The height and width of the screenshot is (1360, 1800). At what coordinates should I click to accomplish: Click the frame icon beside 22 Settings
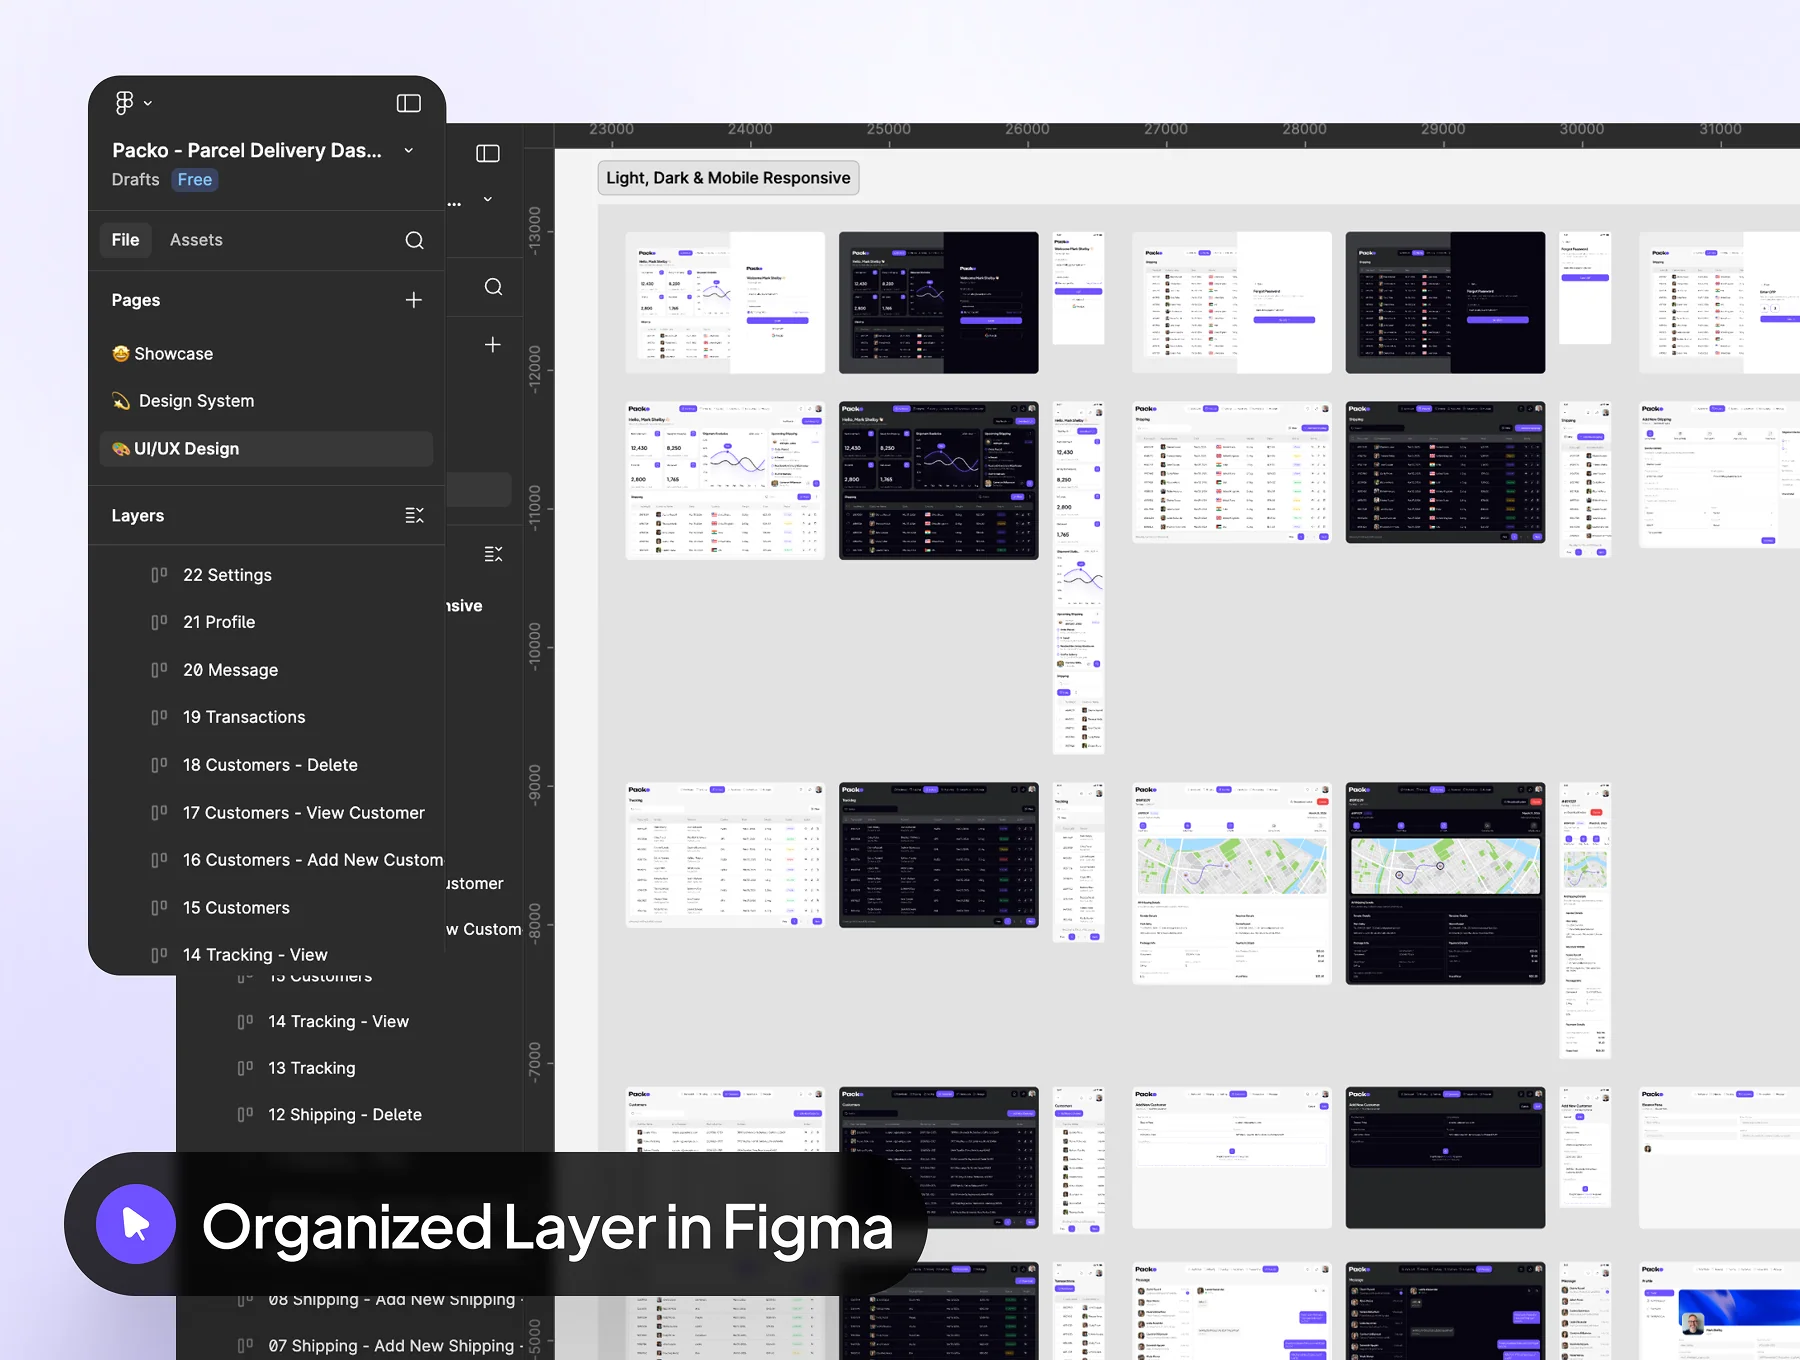pos(159,575)
